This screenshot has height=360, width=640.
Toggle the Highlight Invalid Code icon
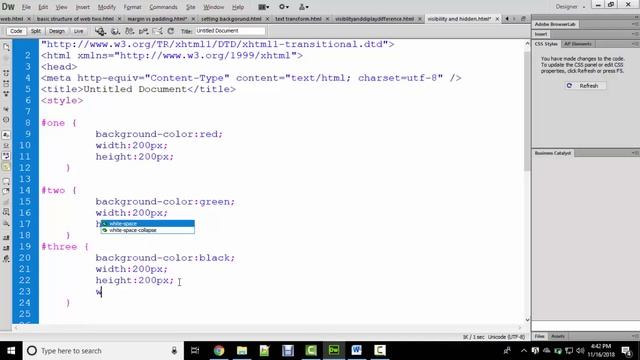coord(6,145)
